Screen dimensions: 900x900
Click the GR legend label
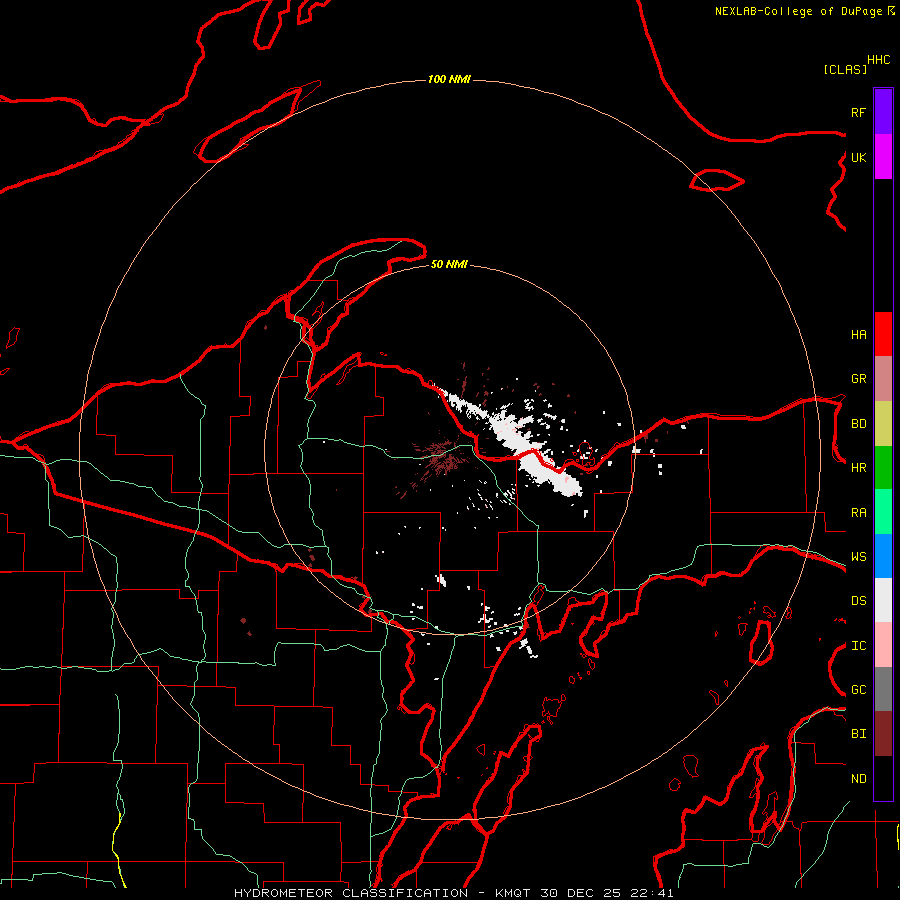click(x=858, y=379)
